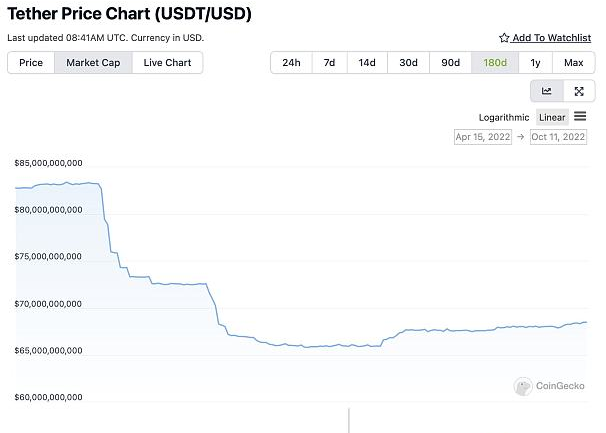The height and width of the screenshot is (433, 606).
Task: Switch chart scale to Logarithmic
Action: pyautogui.click(x=504, y=118)
